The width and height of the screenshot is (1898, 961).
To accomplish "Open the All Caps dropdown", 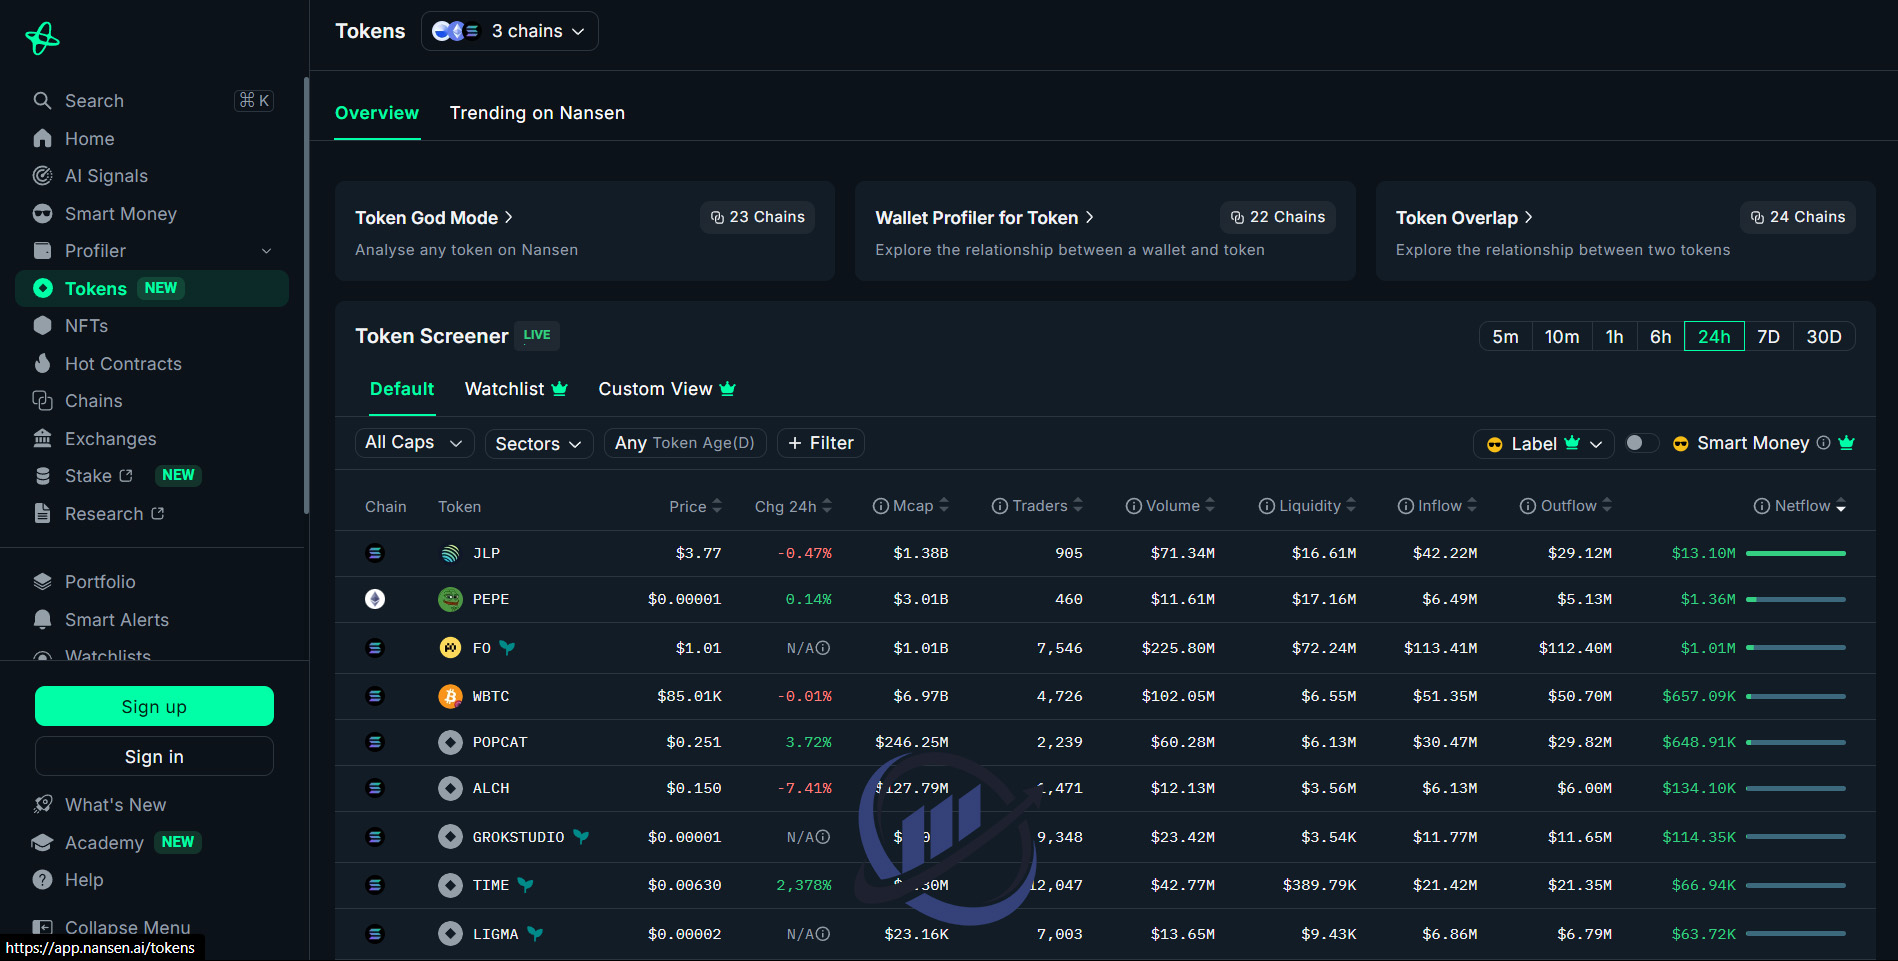I will (x=414, y=443).
